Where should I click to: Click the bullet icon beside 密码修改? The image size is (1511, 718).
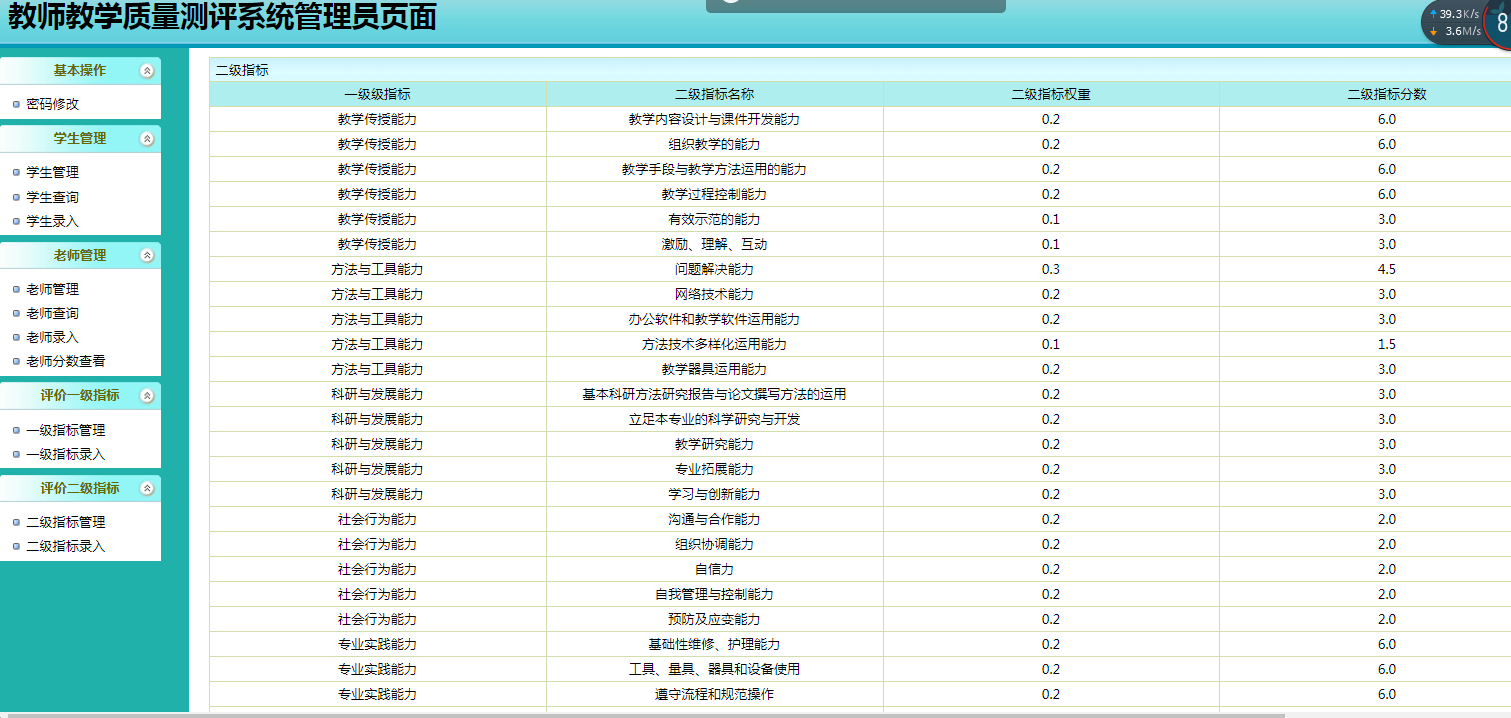(15, 103)
